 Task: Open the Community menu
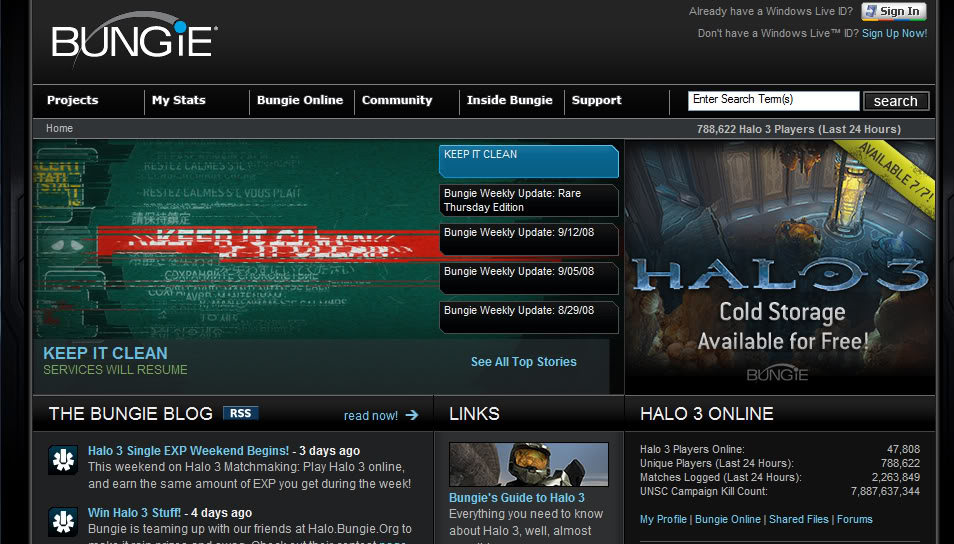397,100
